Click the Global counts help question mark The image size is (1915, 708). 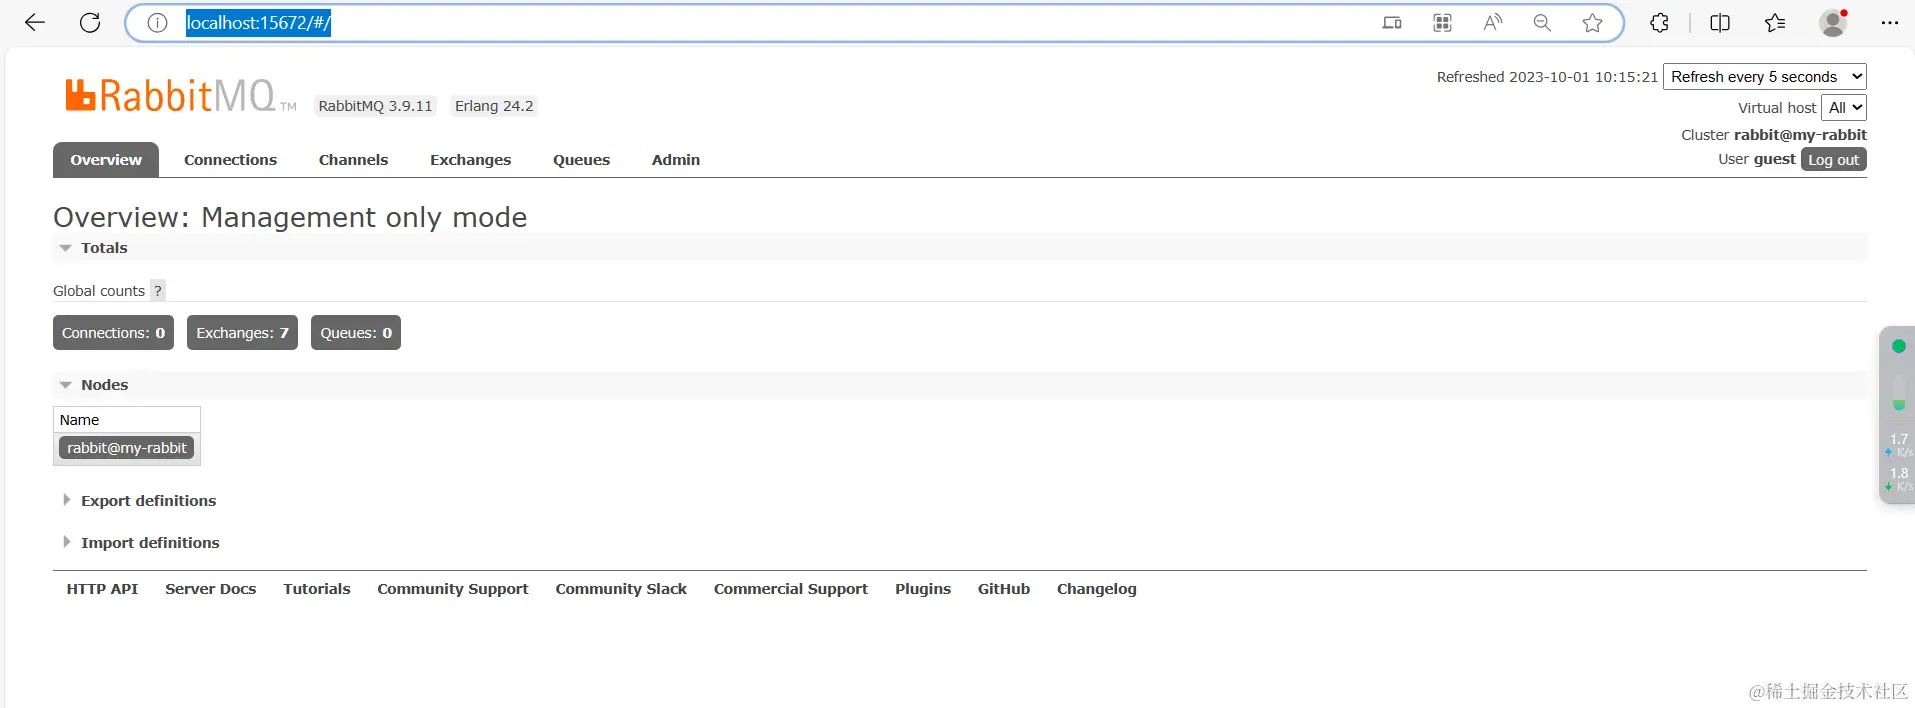[x=157, y=291]
